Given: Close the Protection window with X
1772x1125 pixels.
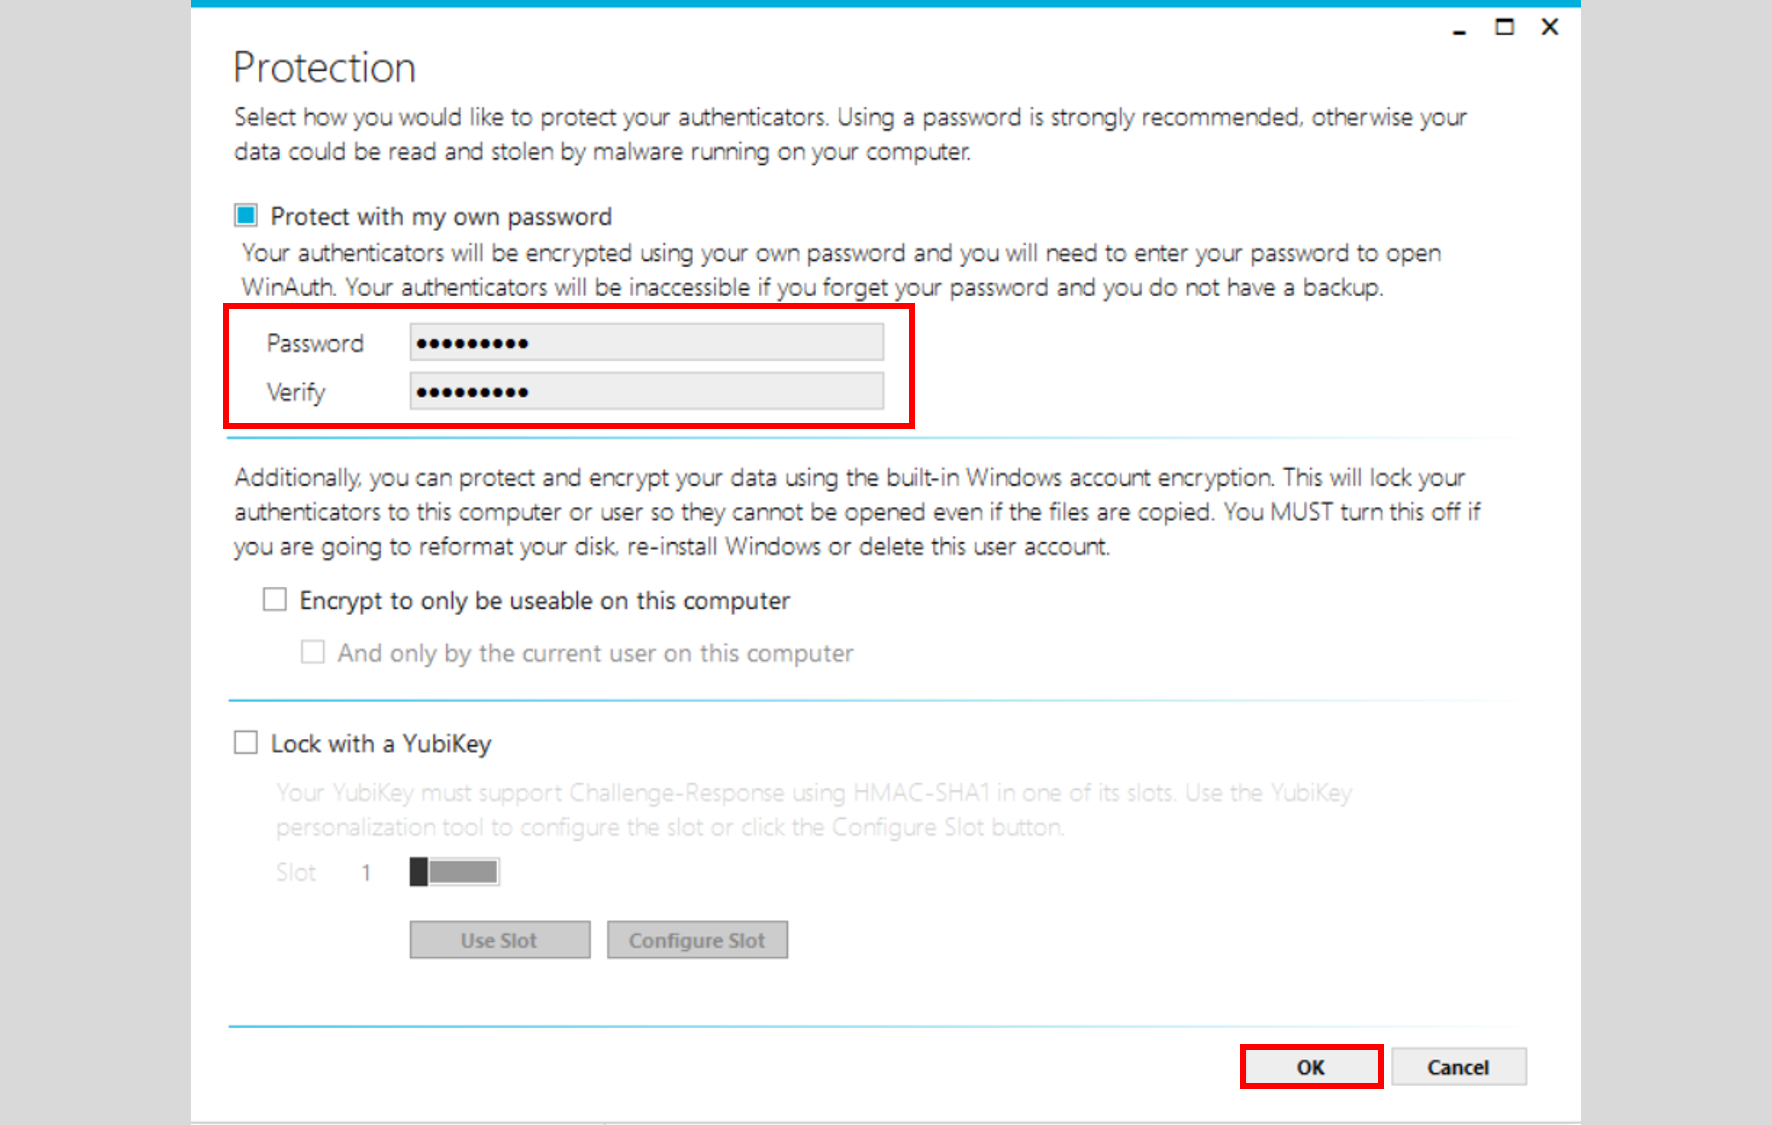Looking at the screenshot, I should tap(1550, 27).
